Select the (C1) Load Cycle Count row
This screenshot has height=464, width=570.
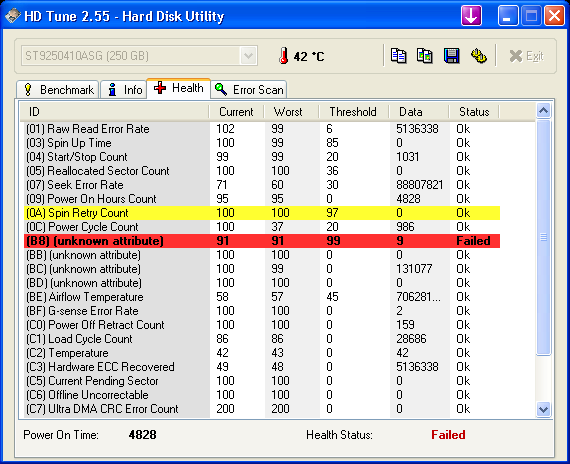click(262, 339)
